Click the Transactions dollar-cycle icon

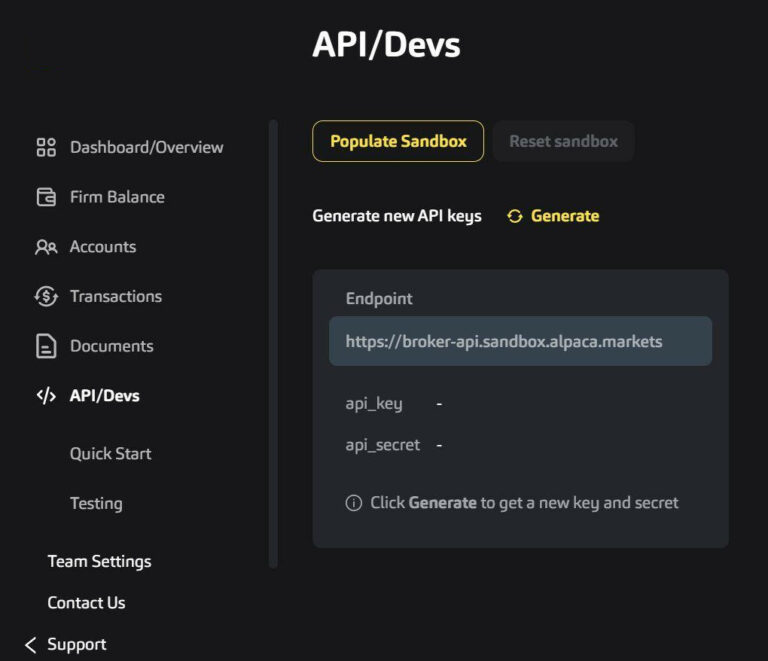46,296
